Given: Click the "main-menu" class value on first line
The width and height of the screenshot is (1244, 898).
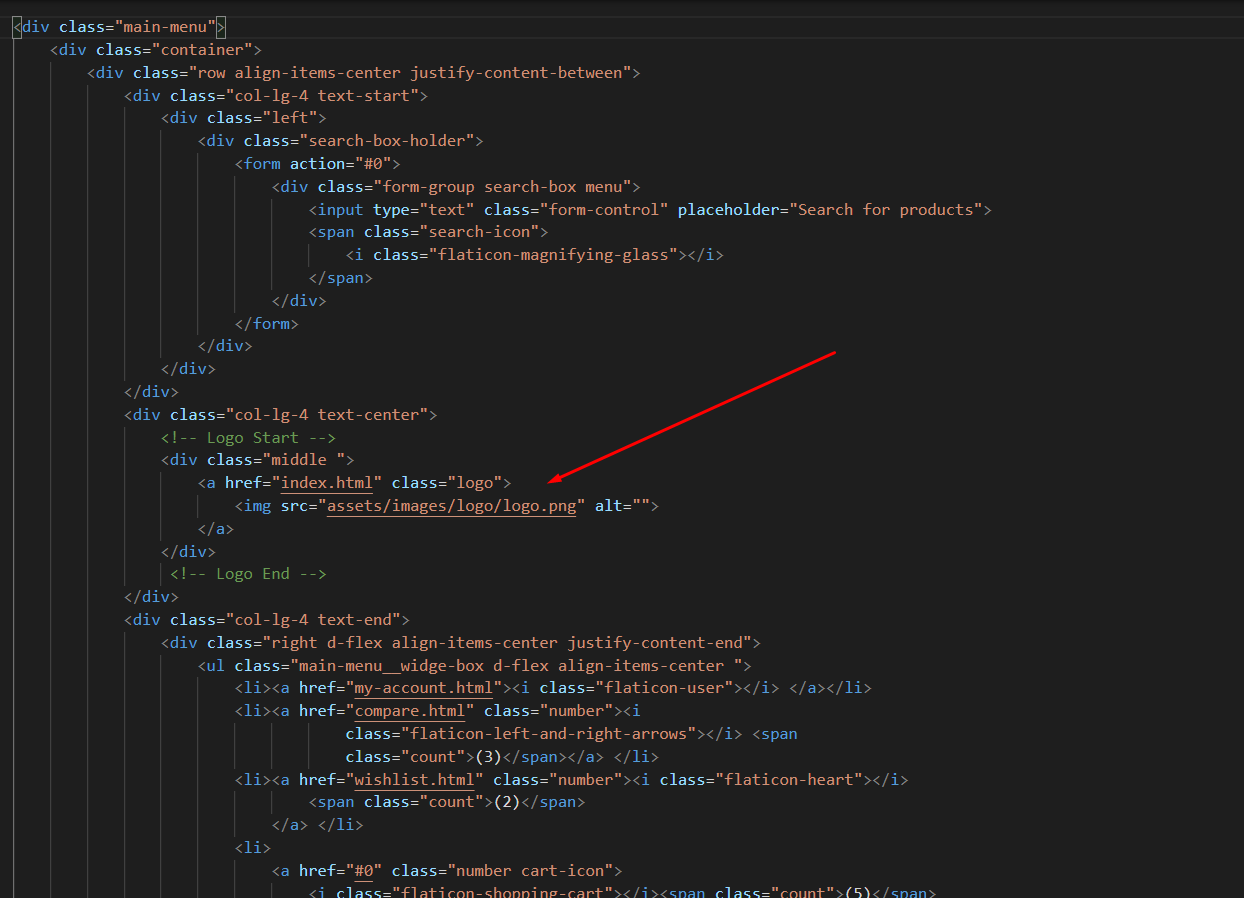Looking at the screenshot, I should (x=170, y=27).
